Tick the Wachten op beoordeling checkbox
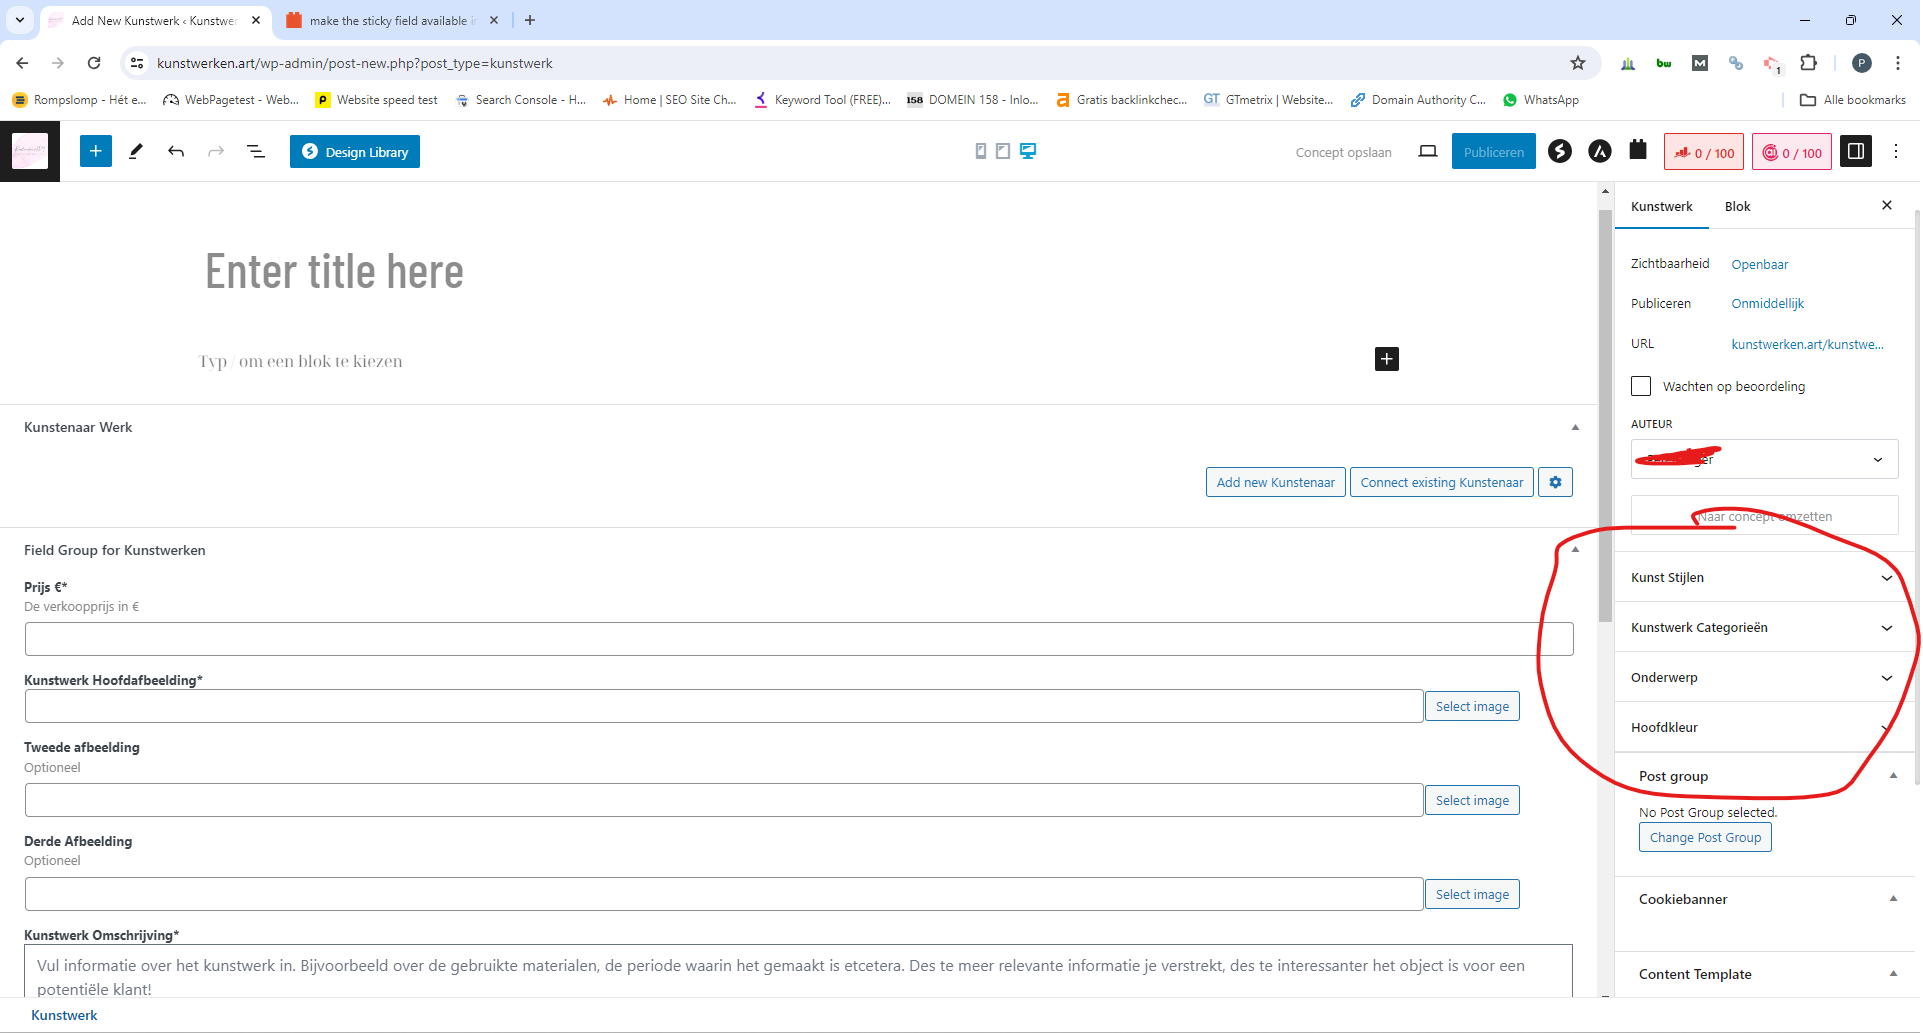This screenshot has width=1923, height=1033. [1641, 386]
